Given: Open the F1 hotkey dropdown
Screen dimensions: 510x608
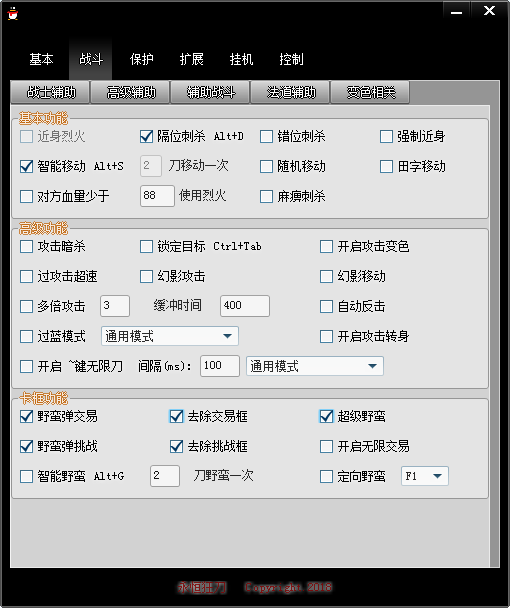Looking at the screenshot, I should point(425,476).
